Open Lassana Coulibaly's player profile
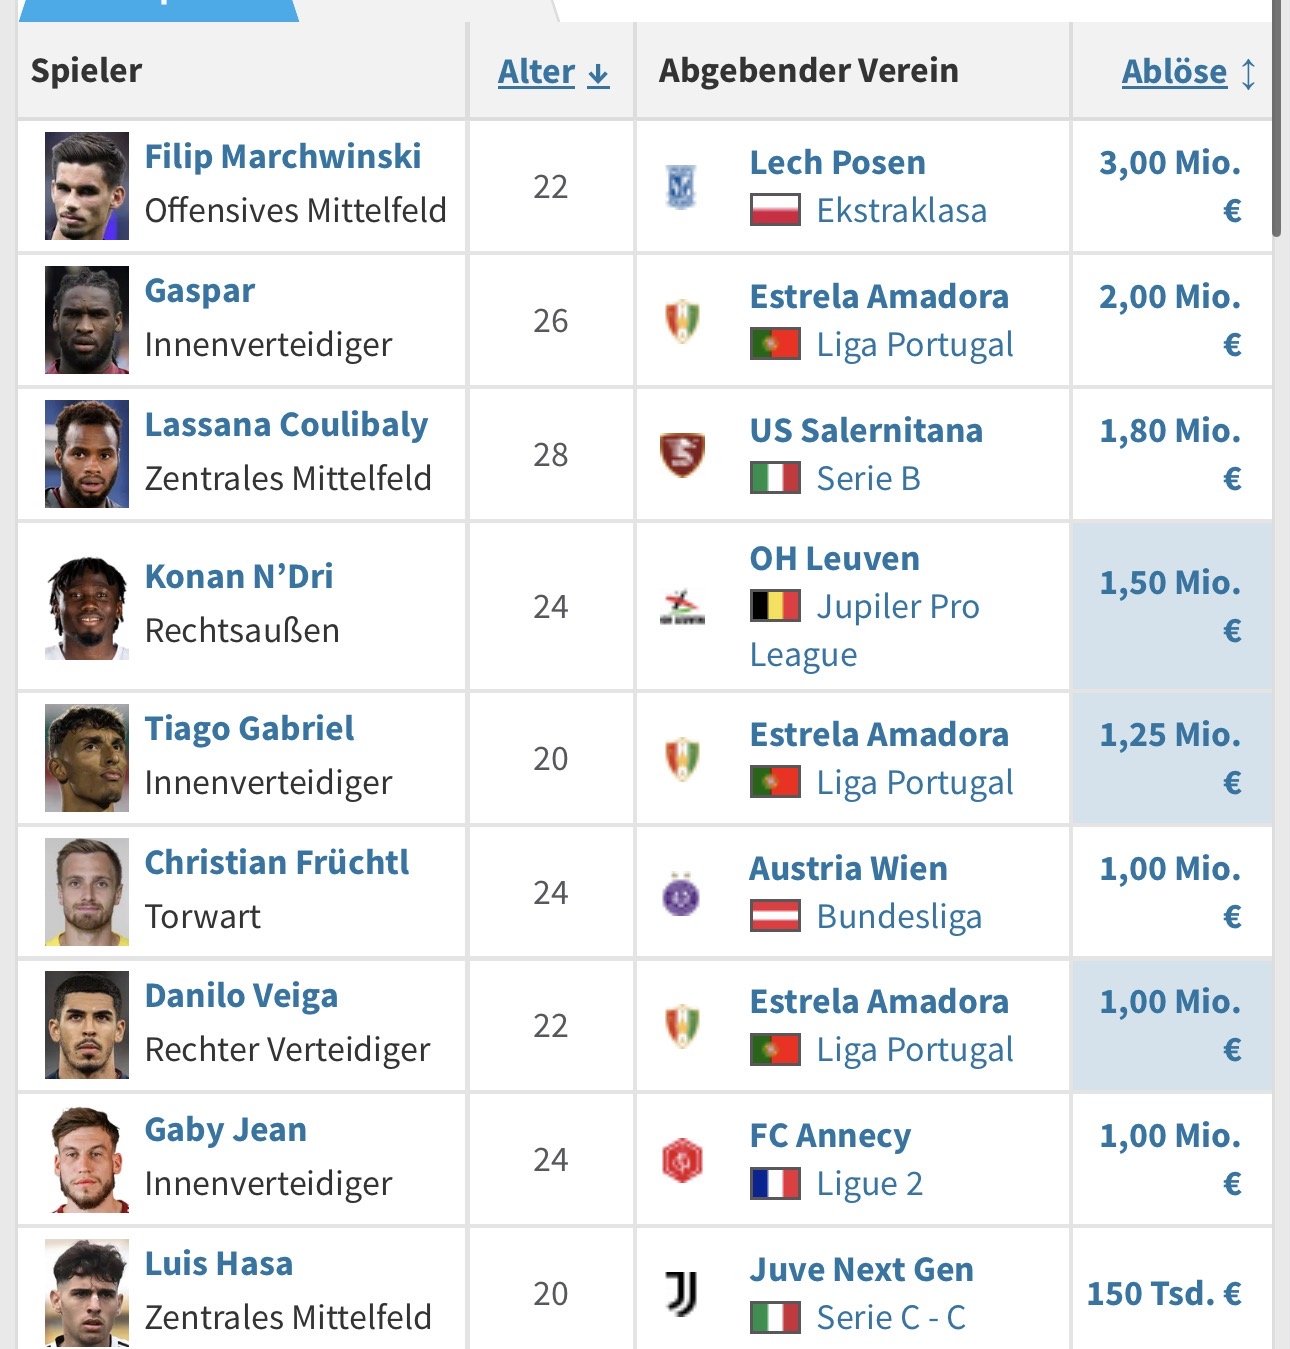This screenshot has height=1349, width=1290. pos(286,425)
